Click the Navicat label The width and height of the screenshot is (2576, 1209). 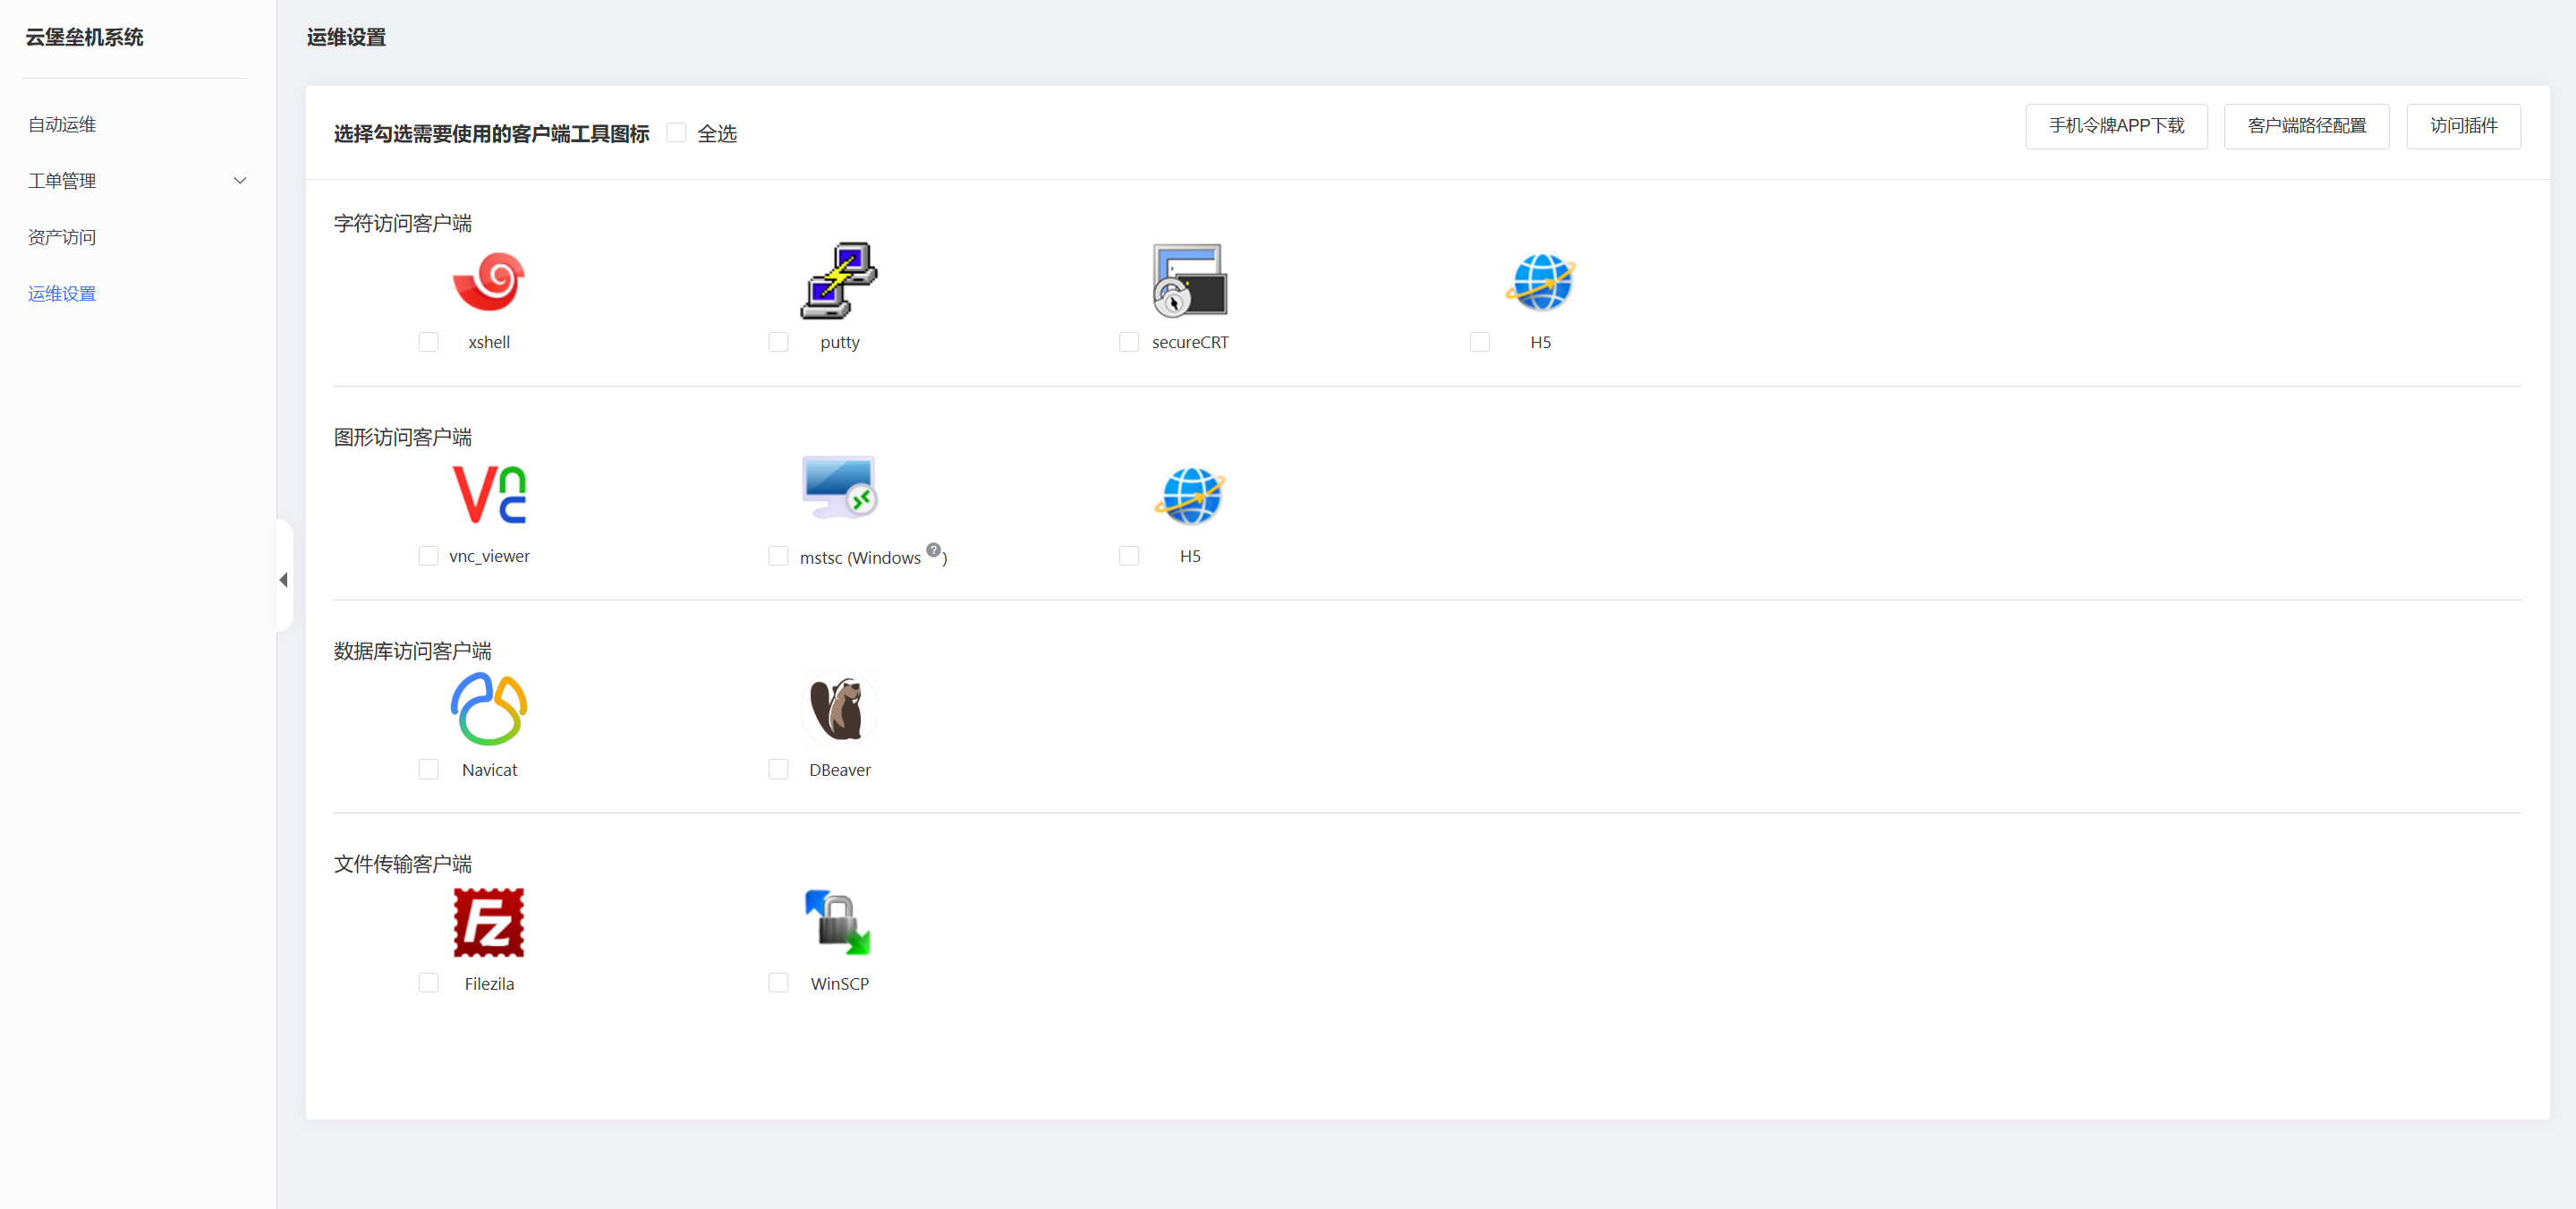tap(490, 770)
